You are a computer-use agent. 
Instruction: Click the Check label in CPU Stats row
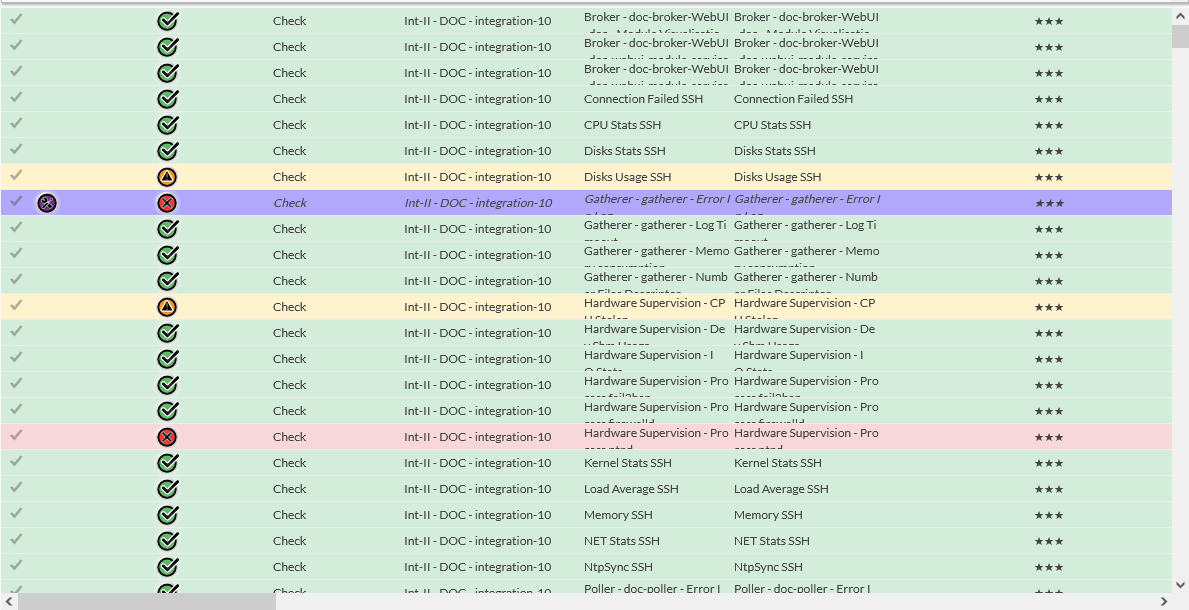(290, 125)
